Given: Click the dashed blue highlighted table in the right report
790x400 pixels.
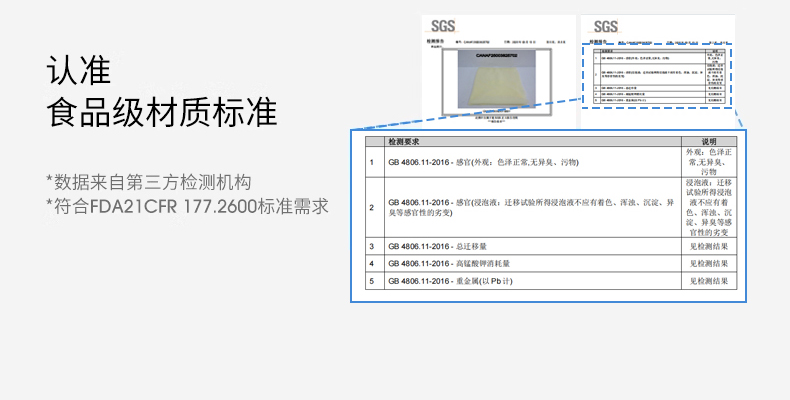Looking at the screenshot, I should tap(656, 77).
